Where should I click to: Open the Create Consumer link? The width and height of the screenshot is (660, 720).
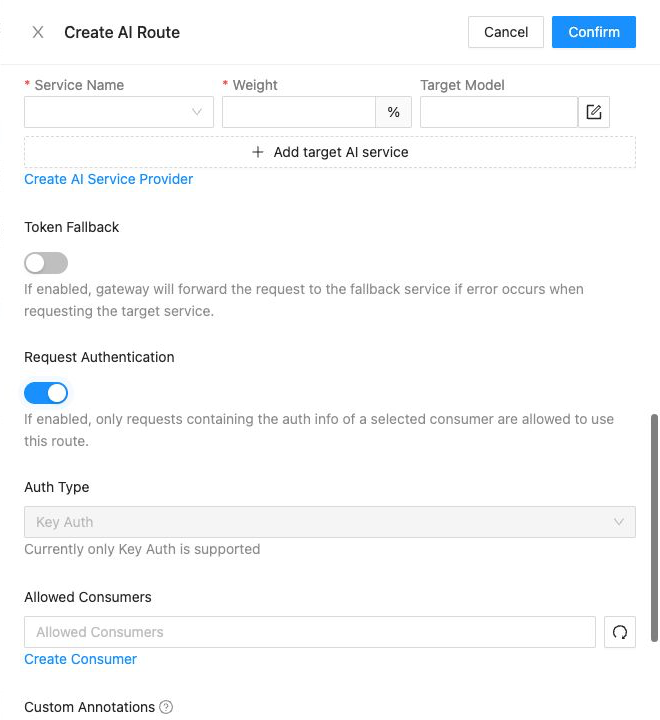pos(80,659)
